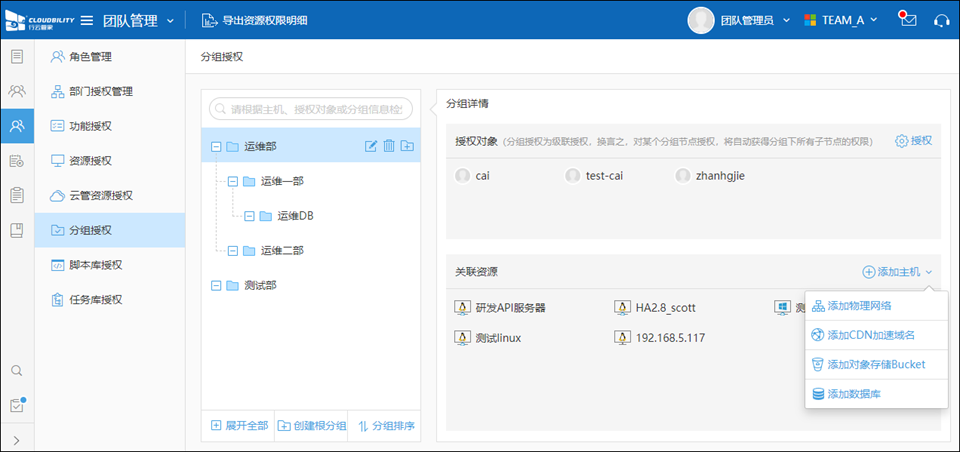
Task: Collapse the 运维一部 tree node
Action: (233, 182)
